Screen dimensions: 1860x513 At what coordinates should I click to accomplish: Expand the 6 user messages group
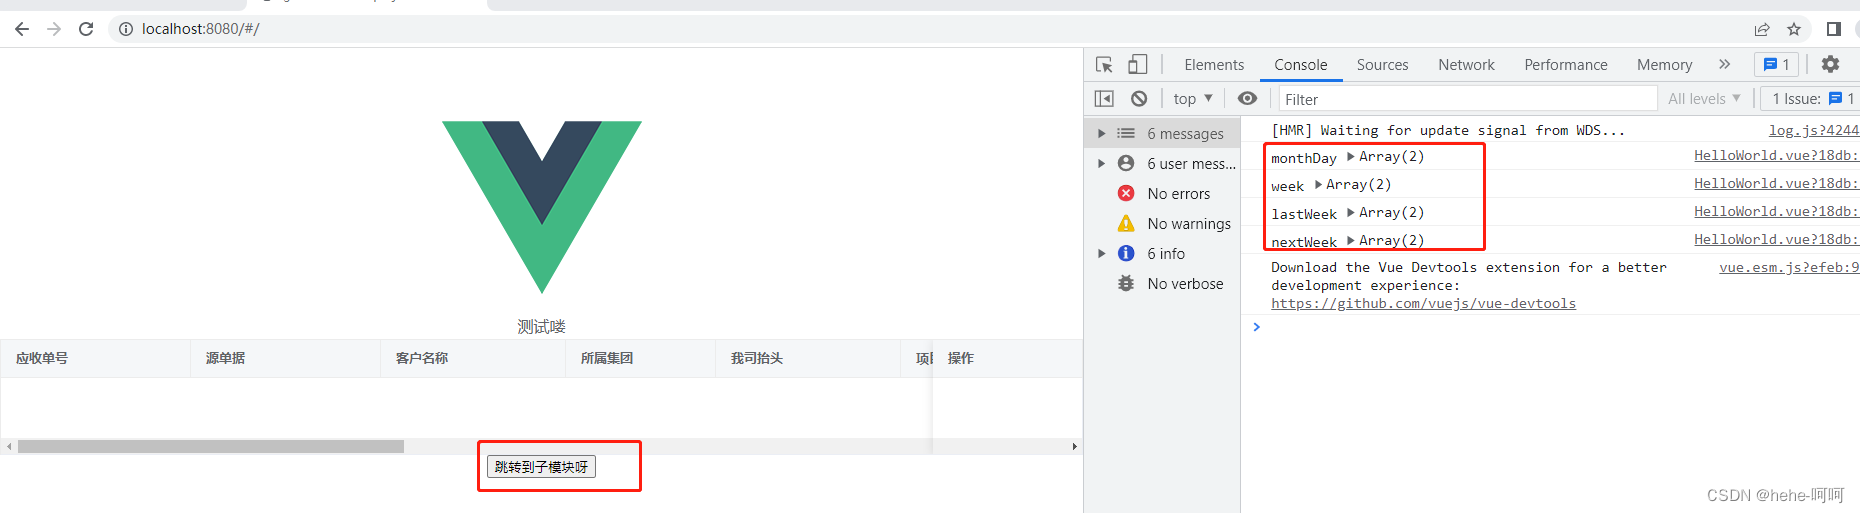pyautogui.click(x=1102, y=163)
